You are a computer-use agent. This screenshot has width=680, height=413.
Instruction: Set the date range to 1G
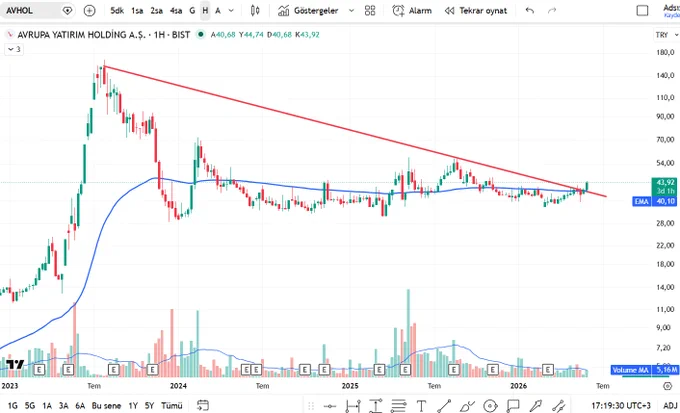click(13, 406)
